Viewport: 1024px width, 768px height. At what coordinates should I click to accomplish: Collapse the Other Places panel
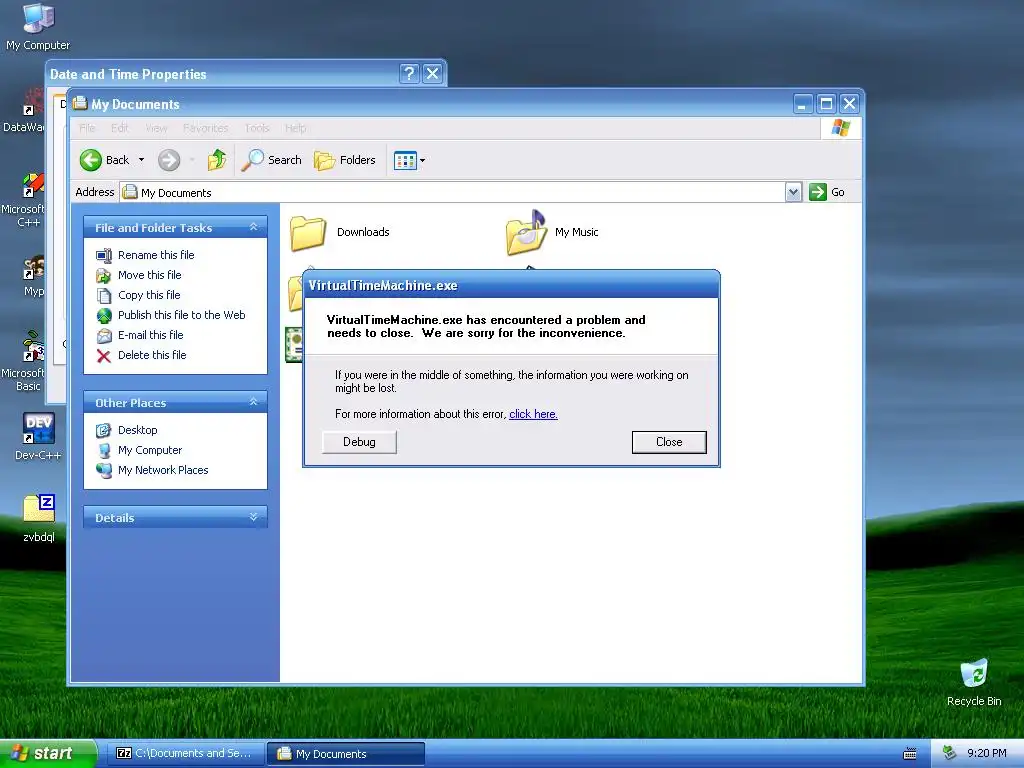(253, 402)
